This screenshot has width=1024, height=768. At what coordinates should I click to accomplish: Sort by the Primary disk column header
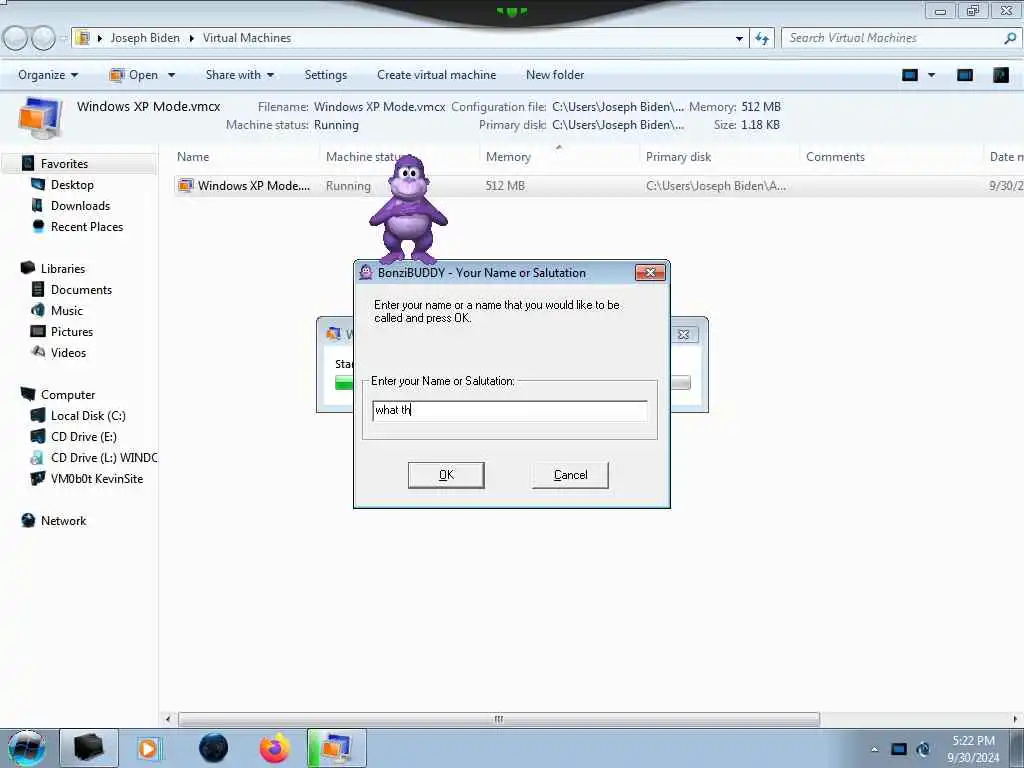click(679, 157)
